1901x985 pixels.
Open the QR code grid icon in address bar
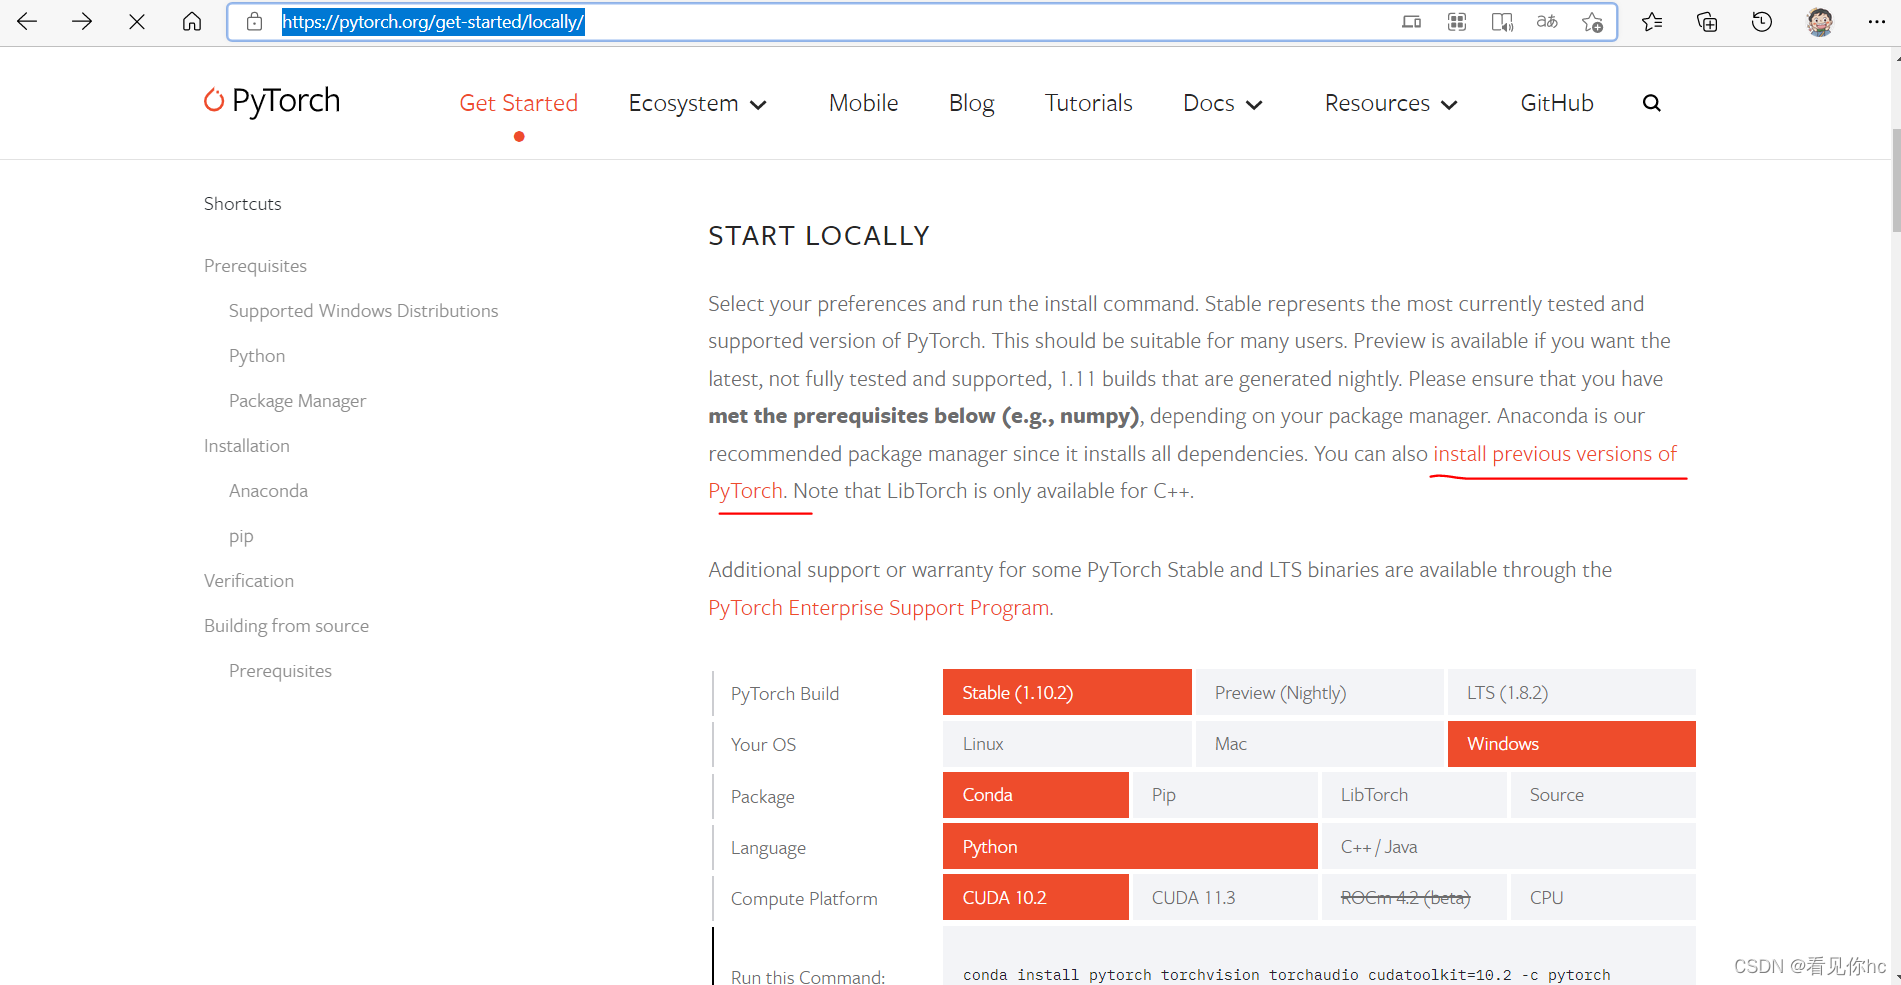pos(1457,22)
